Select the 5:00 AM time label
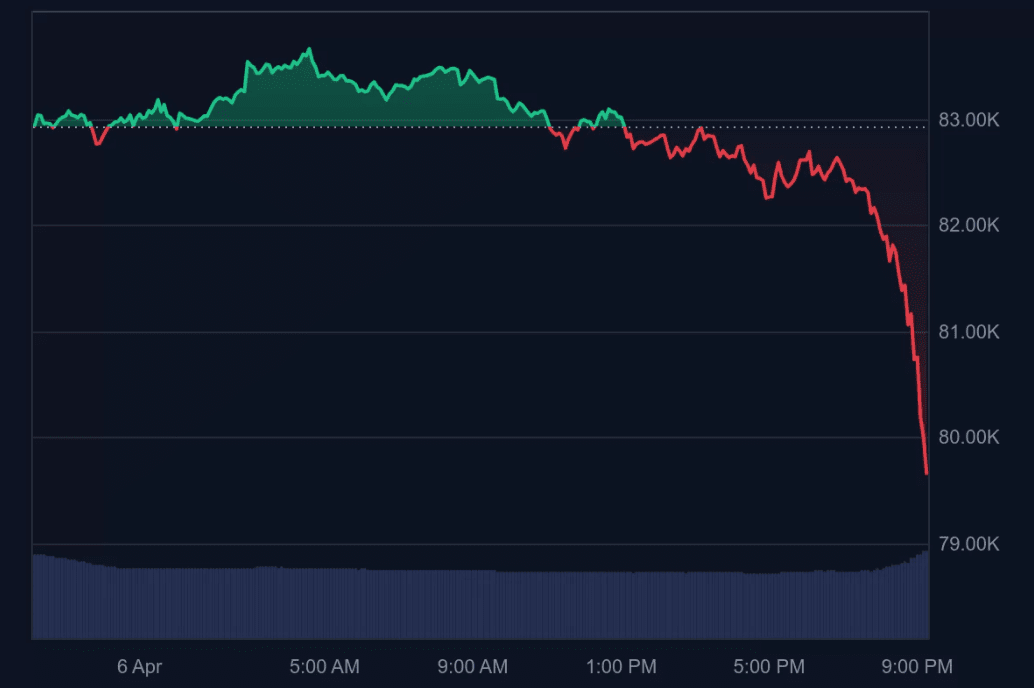The width and height of the screenshot is (1034, 688). (x=325, y=666)
